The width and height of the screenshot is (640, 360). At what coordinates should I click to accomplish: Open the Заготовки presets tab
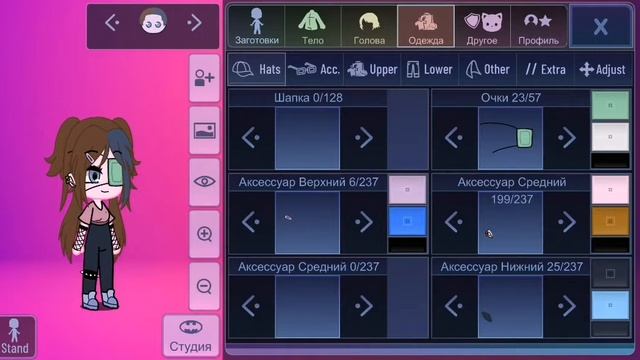pos(256,27)
